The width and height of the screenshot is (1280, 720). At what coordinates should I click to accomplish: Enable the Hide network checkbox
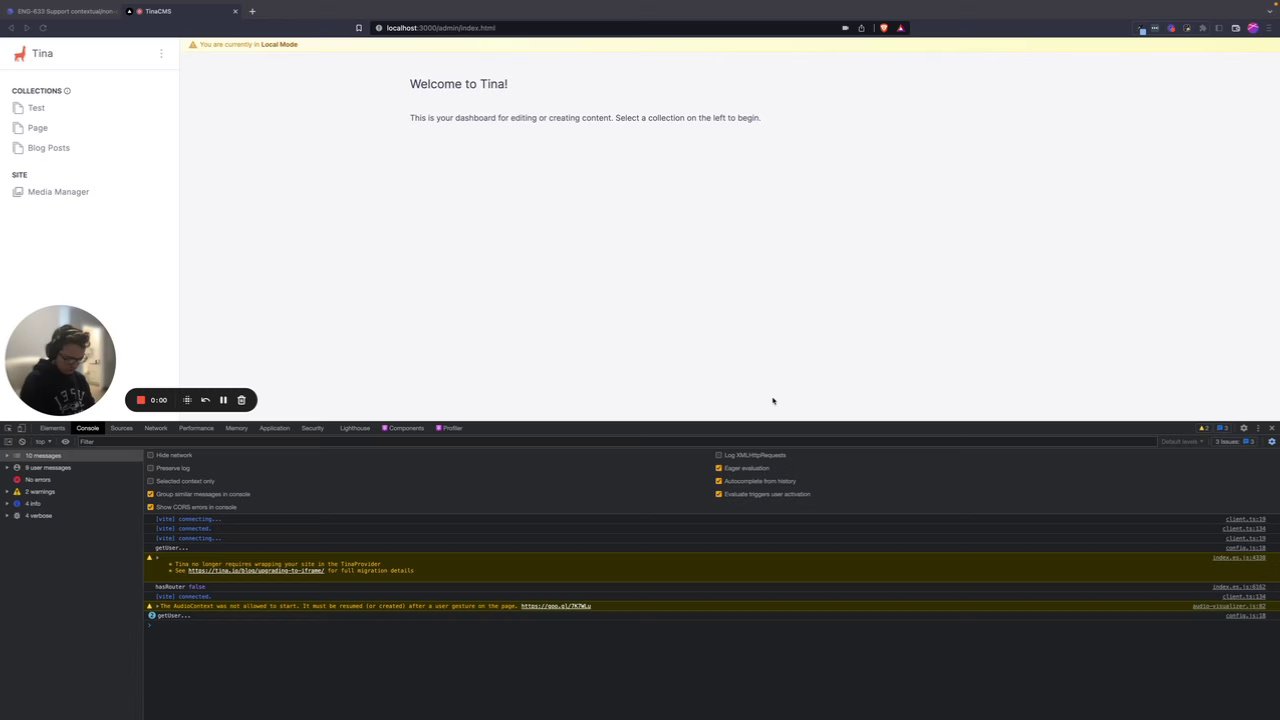point(150,455)
